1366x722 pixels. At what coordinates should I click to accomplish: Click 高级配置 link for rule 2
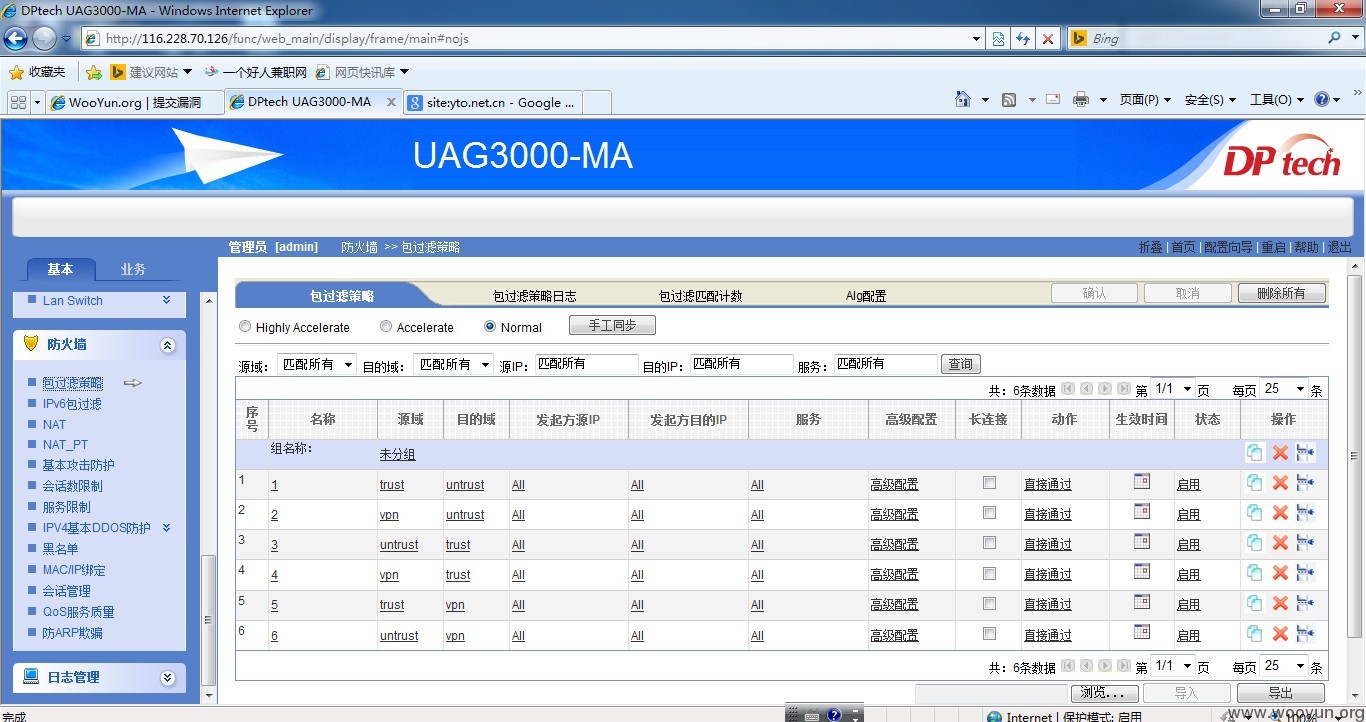click(x=894, y=515)
